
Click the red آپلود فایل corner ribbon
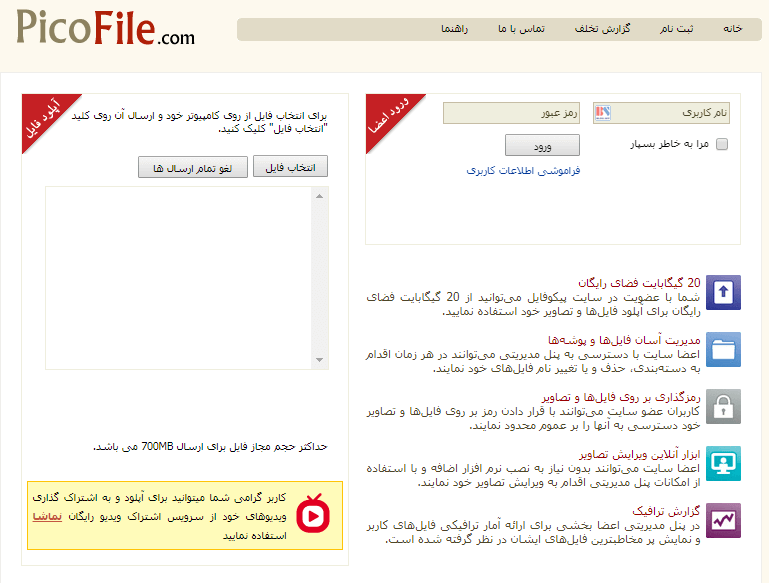[44, 117]
